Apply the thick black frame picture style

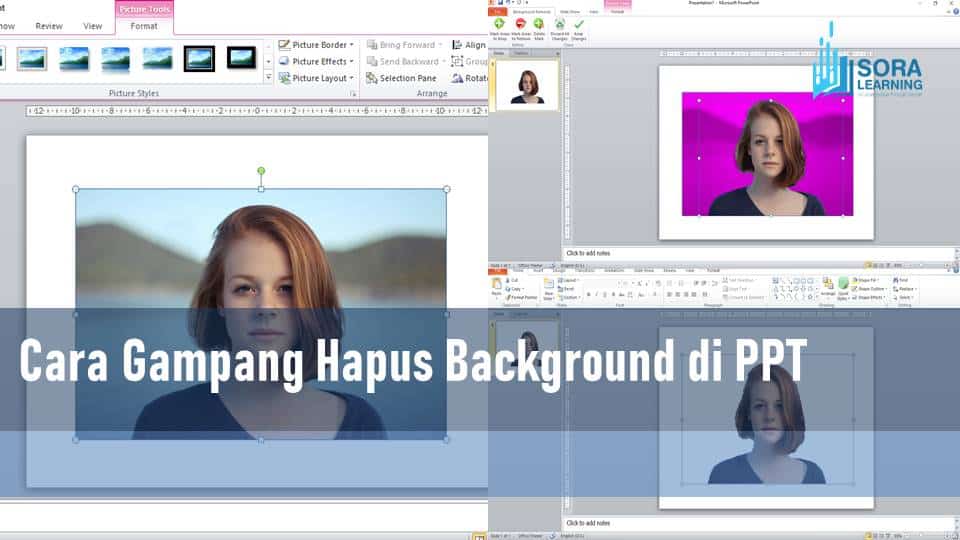241,58
